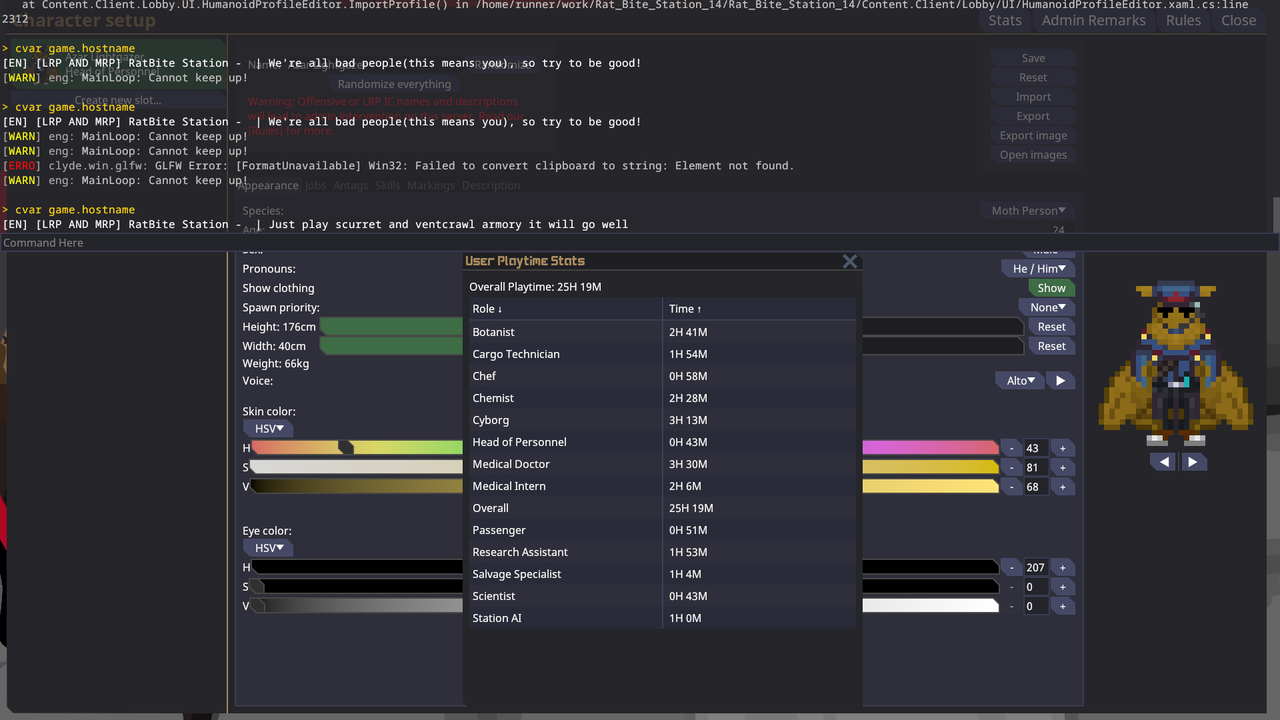Switch to the Markings tab

[x=431, y=185]
